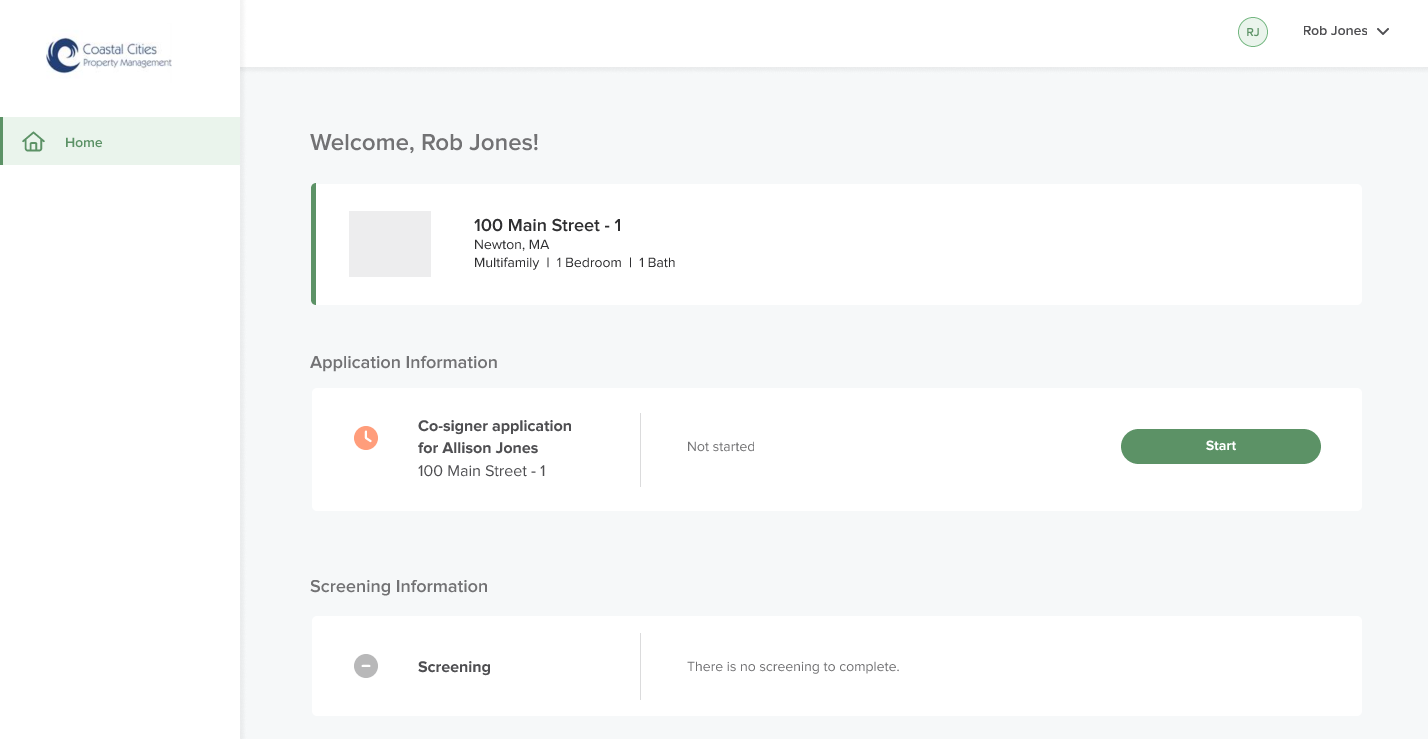Click the Newton, MA location text
The width and height of the screenshot is (1428, 739).
pyautogui.click(x=511, y=245)
